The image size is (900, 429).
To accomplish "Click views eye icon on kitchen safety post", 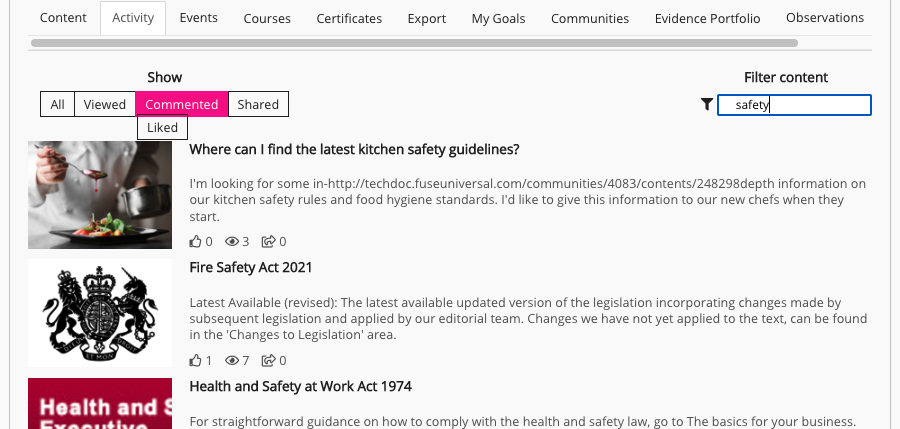I will pyautogui.click(x=233, y=241).
